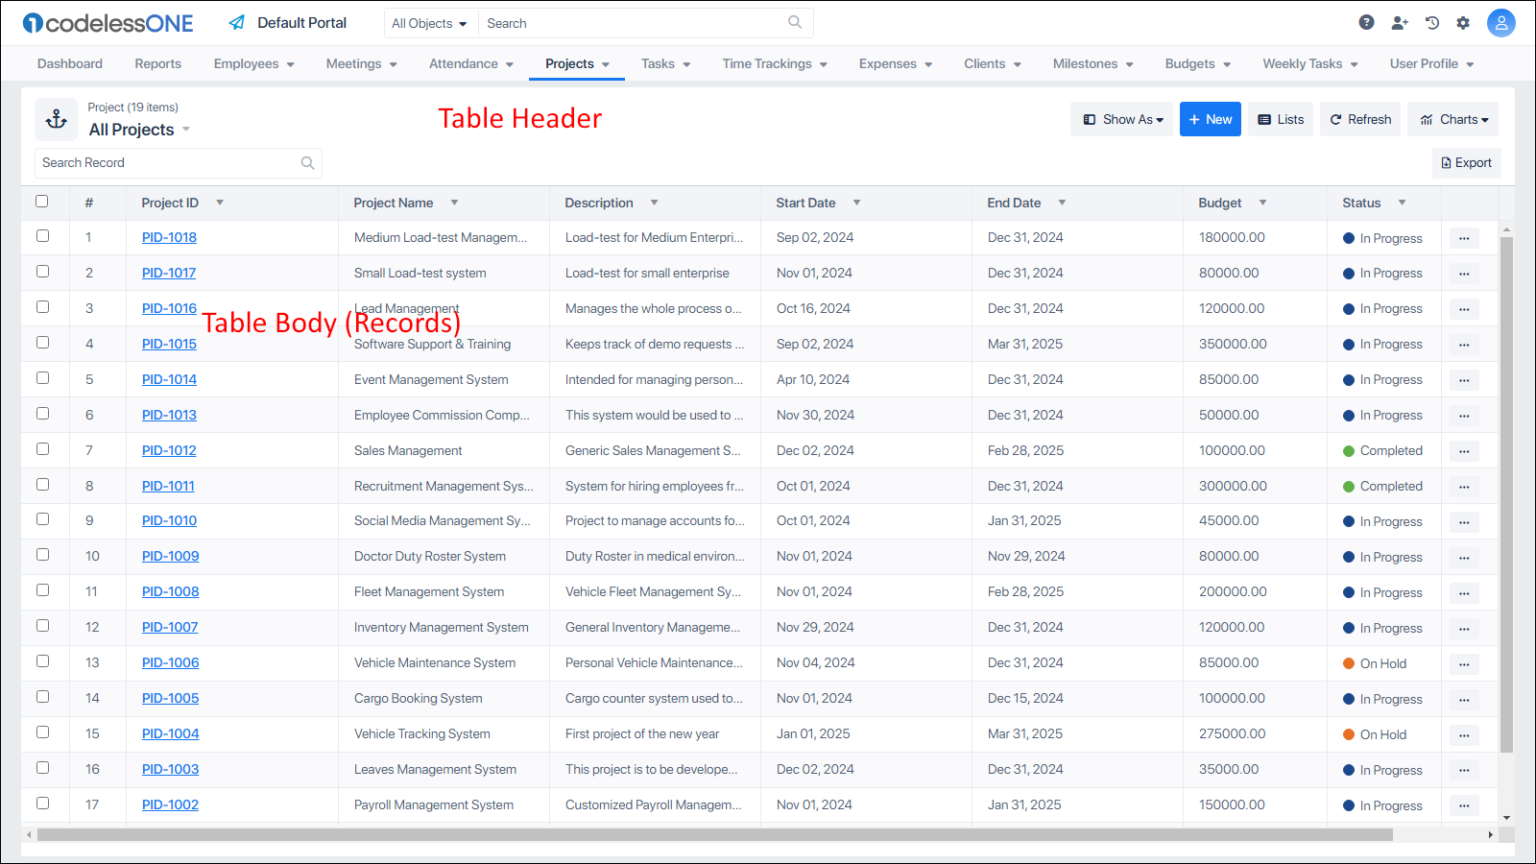1536x864 pixels.
Task: Click the blue New button
Action: point(1210,119)
